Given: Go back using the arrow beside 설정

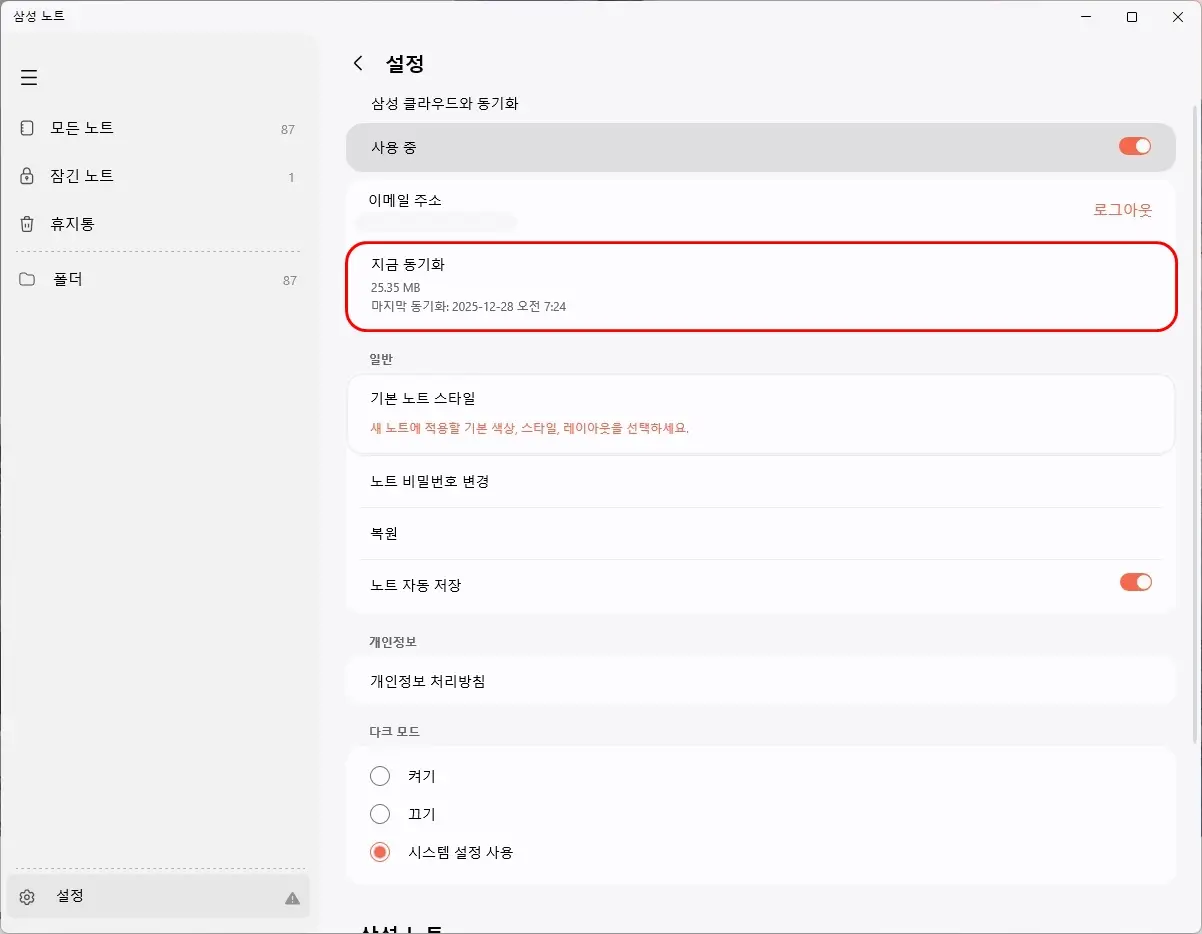Looking at the screenshot, I should click(x=358, y=63).
